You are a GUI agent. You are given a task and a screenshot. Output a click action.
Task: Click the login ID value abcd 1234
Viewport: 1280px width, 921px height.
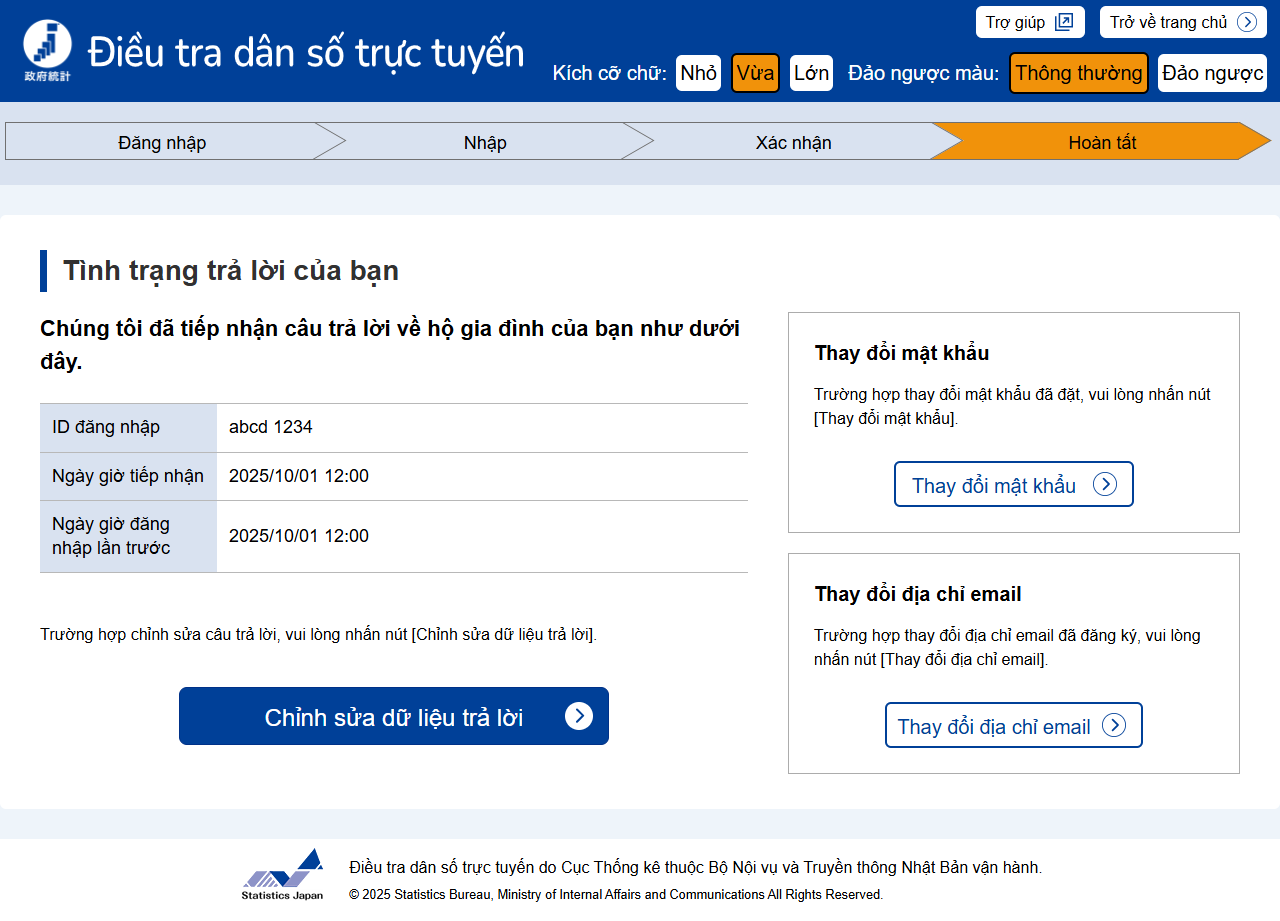271,427
